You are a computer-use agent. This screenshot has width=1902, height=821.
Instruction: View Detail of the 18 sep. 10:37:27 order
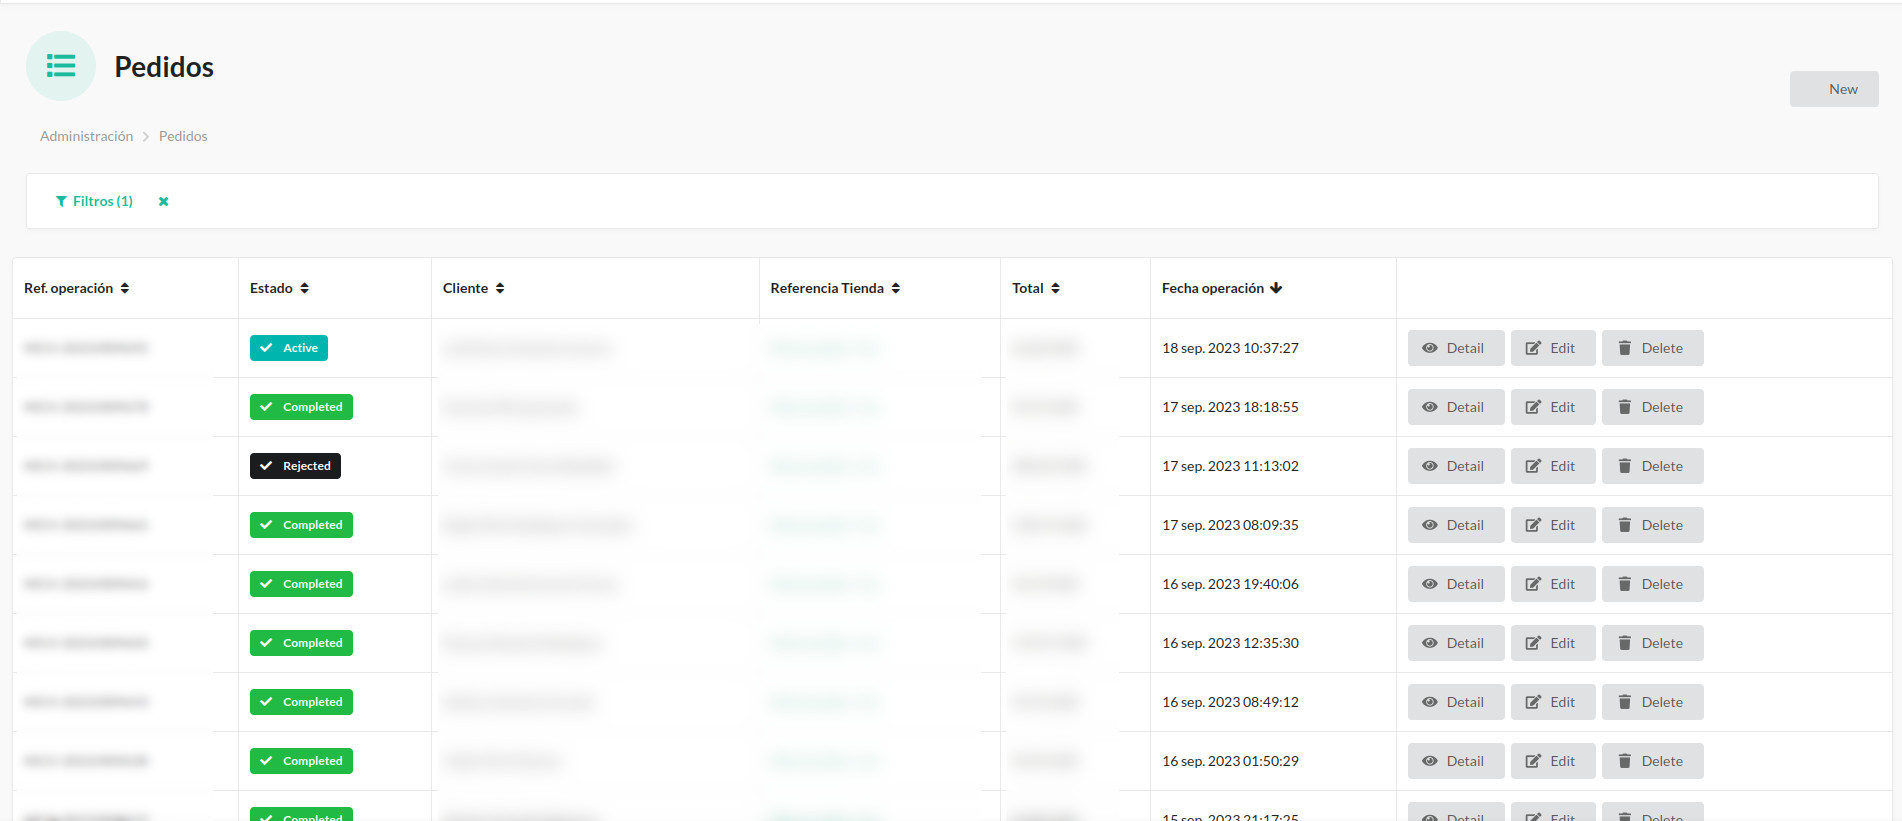tap(1455, 348)
